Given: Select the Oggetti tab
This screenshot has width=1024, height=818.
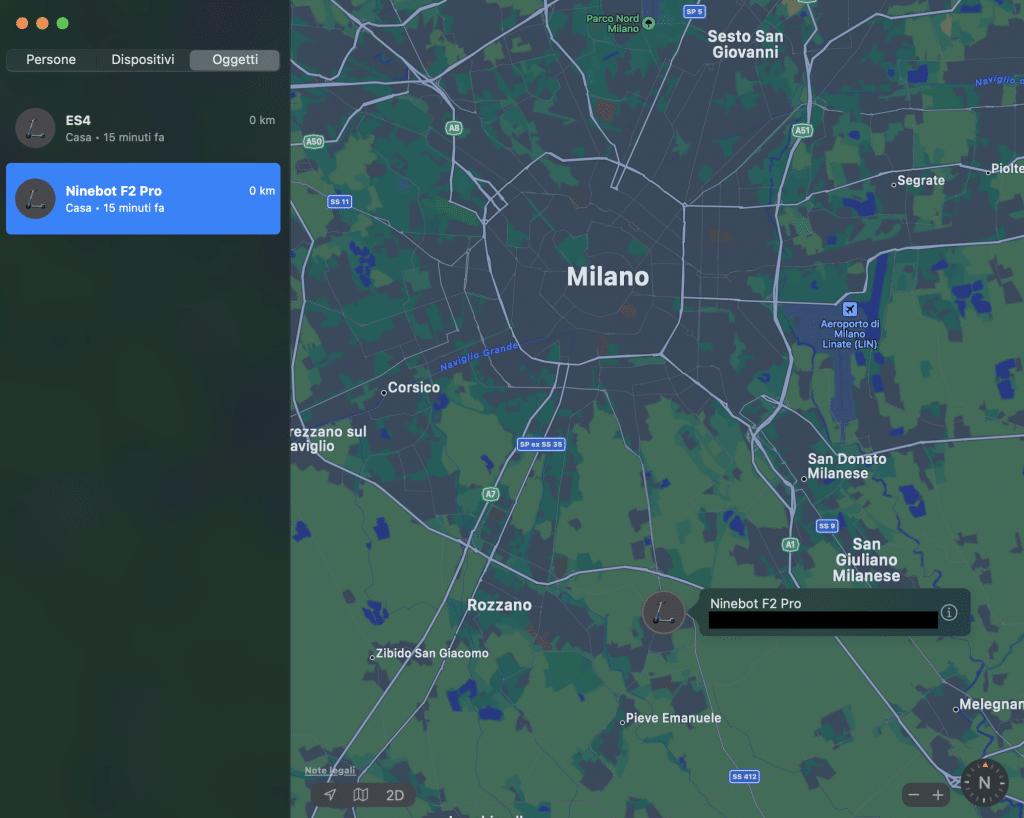Looking at the screenshot, I should click(x=234, y=59).
